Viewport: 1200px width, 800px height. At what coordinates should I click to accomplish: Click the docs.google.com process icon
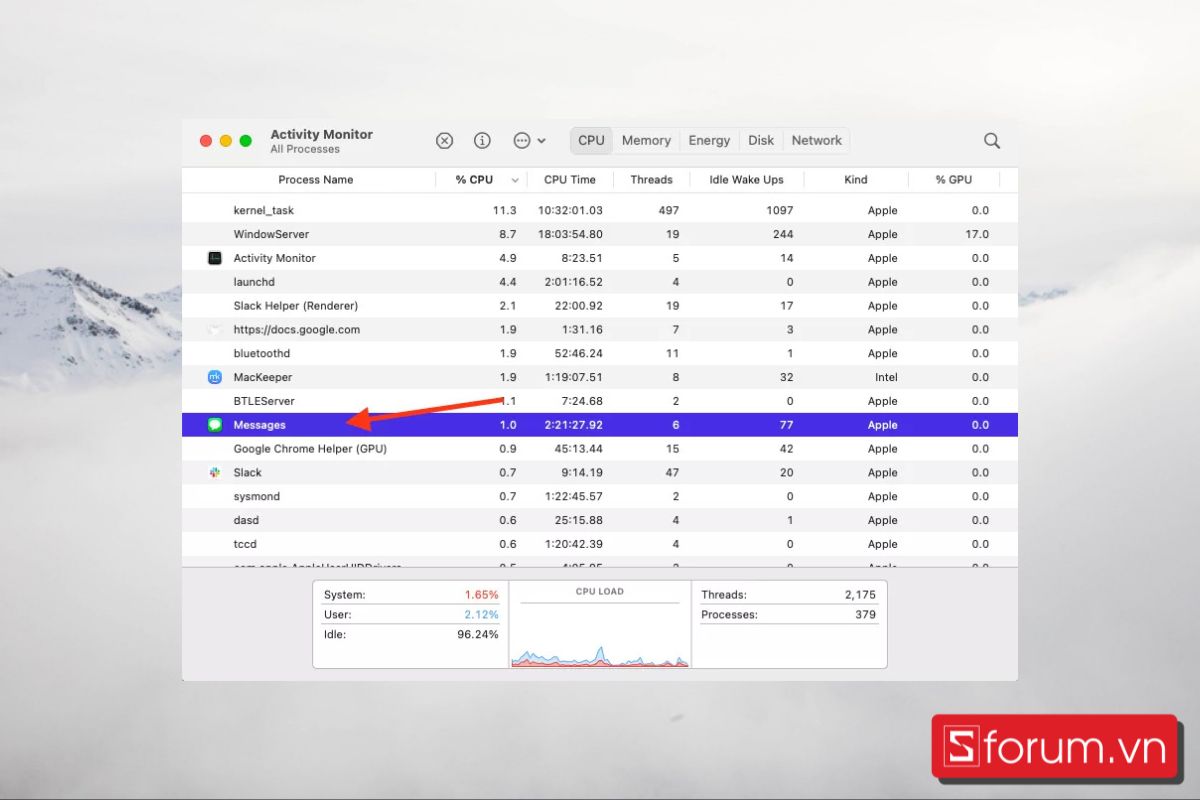tap(214, 329)
